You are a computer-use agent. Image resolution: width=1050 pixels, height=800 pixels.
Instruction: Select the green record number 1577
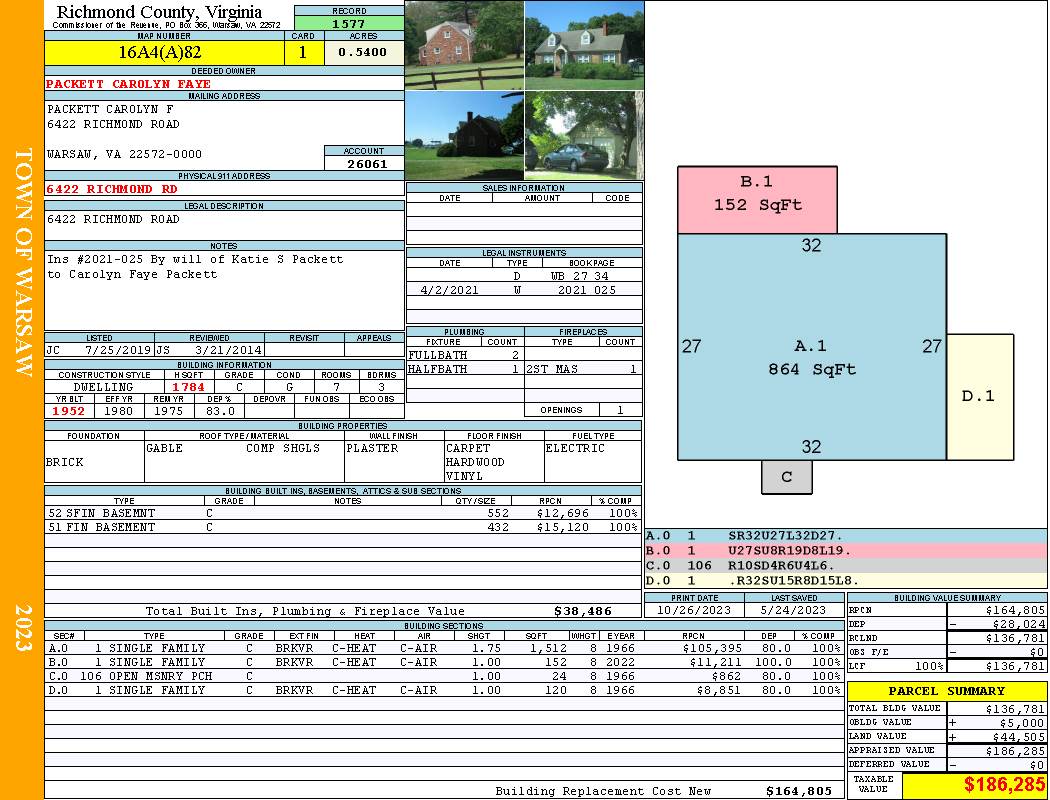click(x=349, y=24)
